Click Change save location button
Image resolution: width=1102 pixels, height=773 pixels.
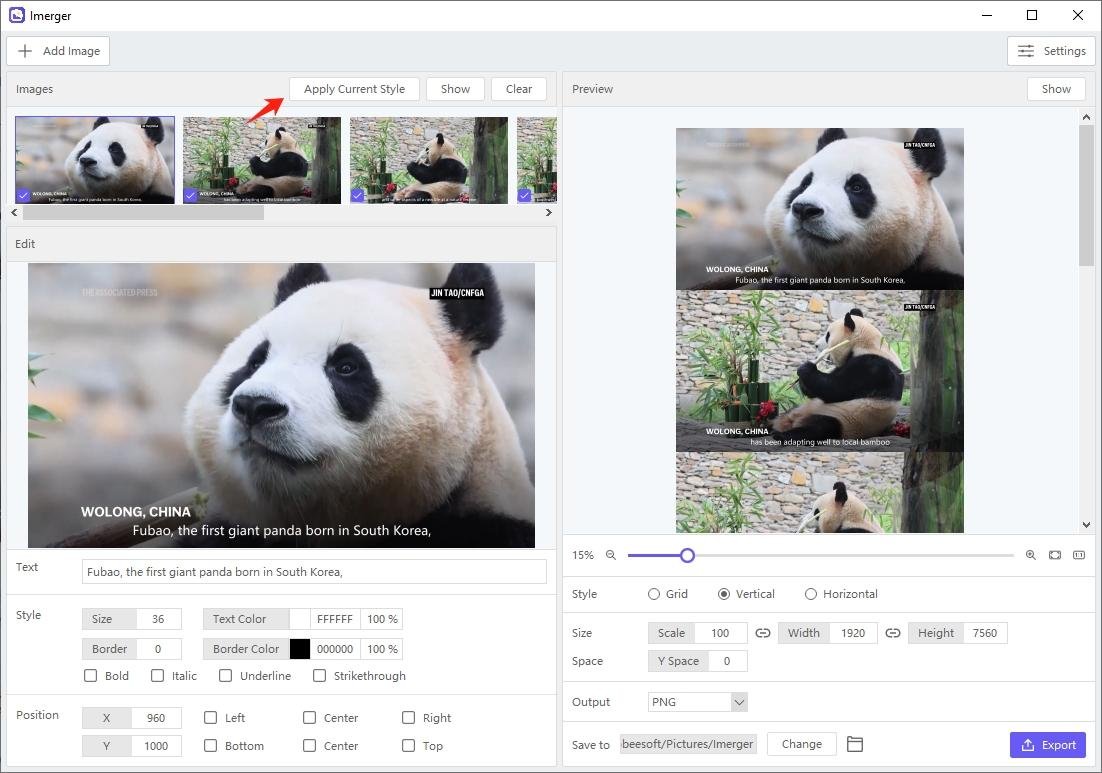click(802, 744)
